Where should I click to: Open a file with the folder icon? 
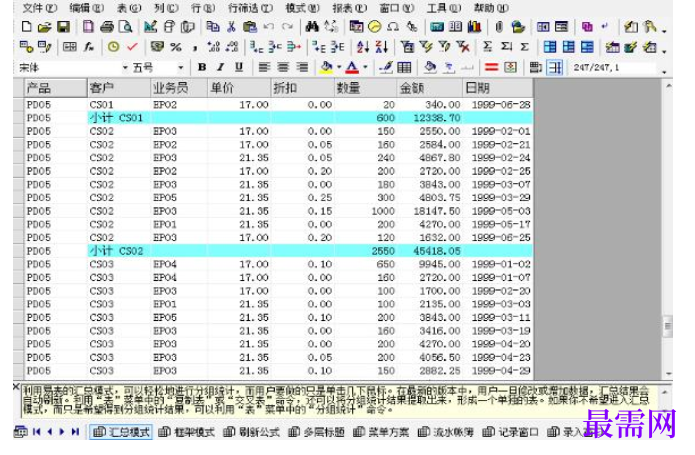[x=44, y=27]
